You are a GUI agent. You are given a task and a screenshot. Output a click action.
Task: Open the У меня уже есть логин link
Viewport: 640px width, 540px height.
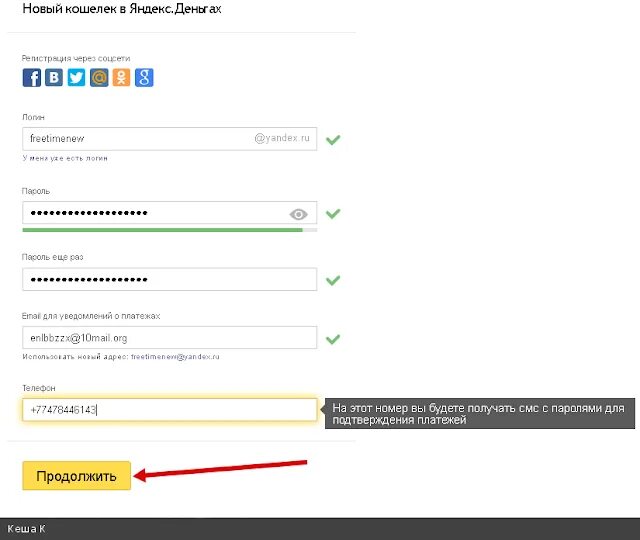click(x=65, y=158)
